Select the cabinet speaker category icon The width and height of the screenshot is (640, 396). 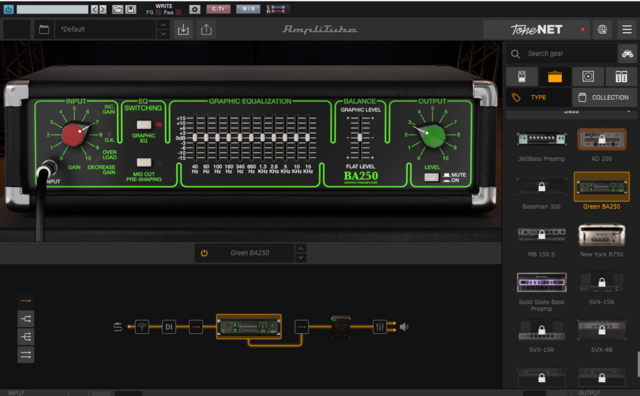point(588,77)
